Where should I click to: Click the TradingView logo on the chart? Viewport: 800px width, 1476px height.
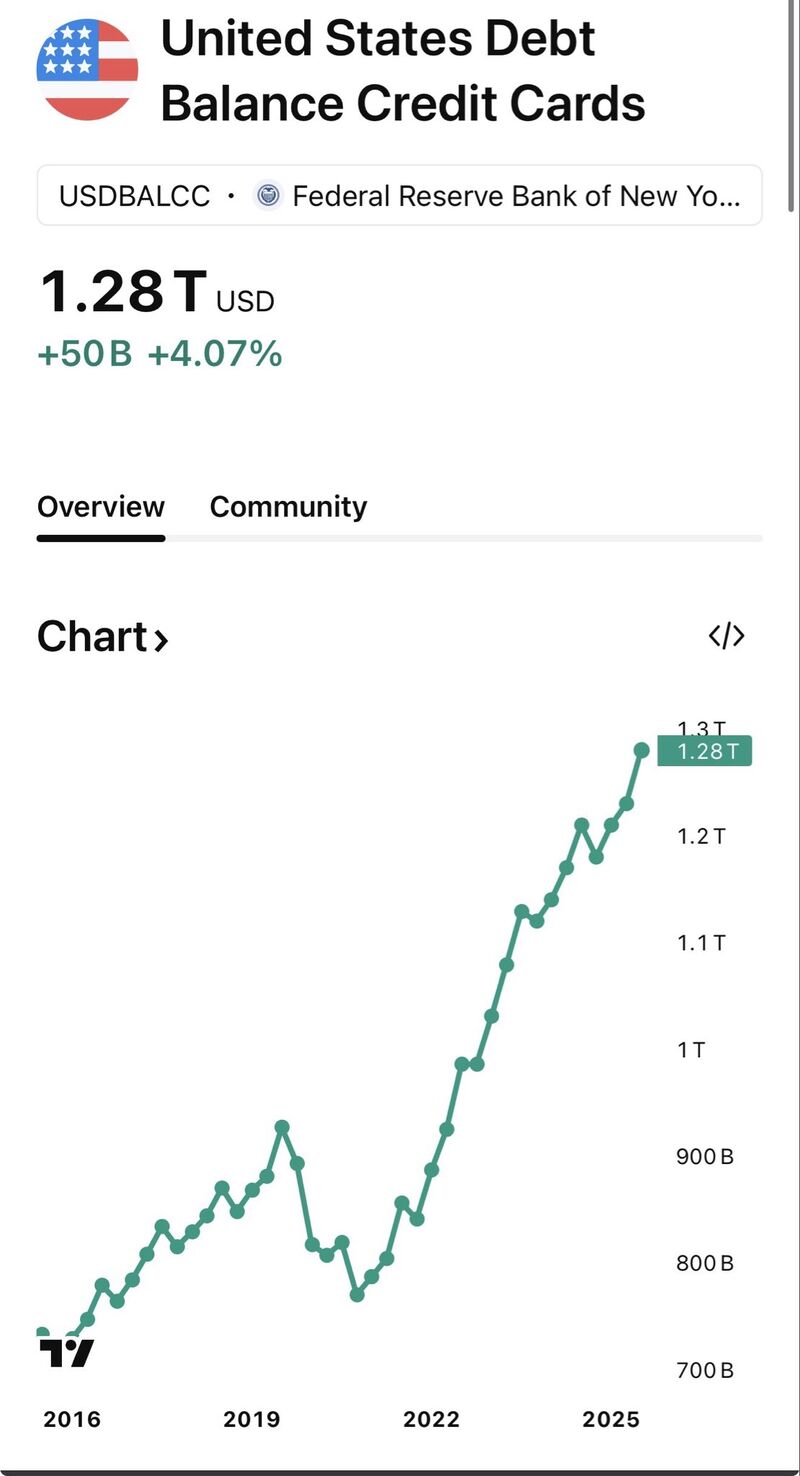[x=67, y=1353]
